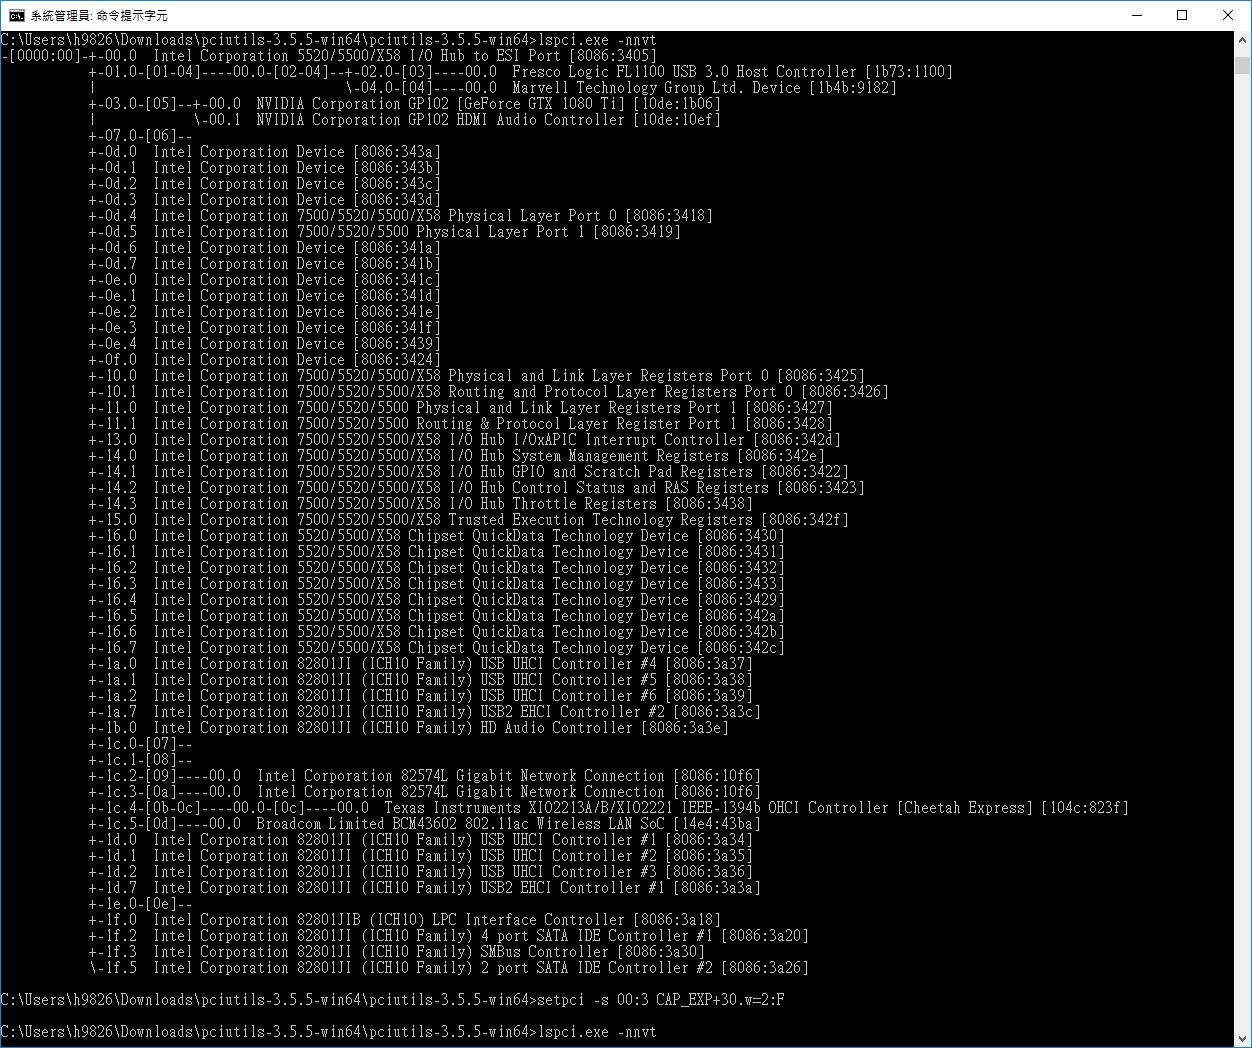Viewport: 1252px width, 1048px height.
Task: Click the 'USB2 EHCI Controller #2' line
Action: 424,712
